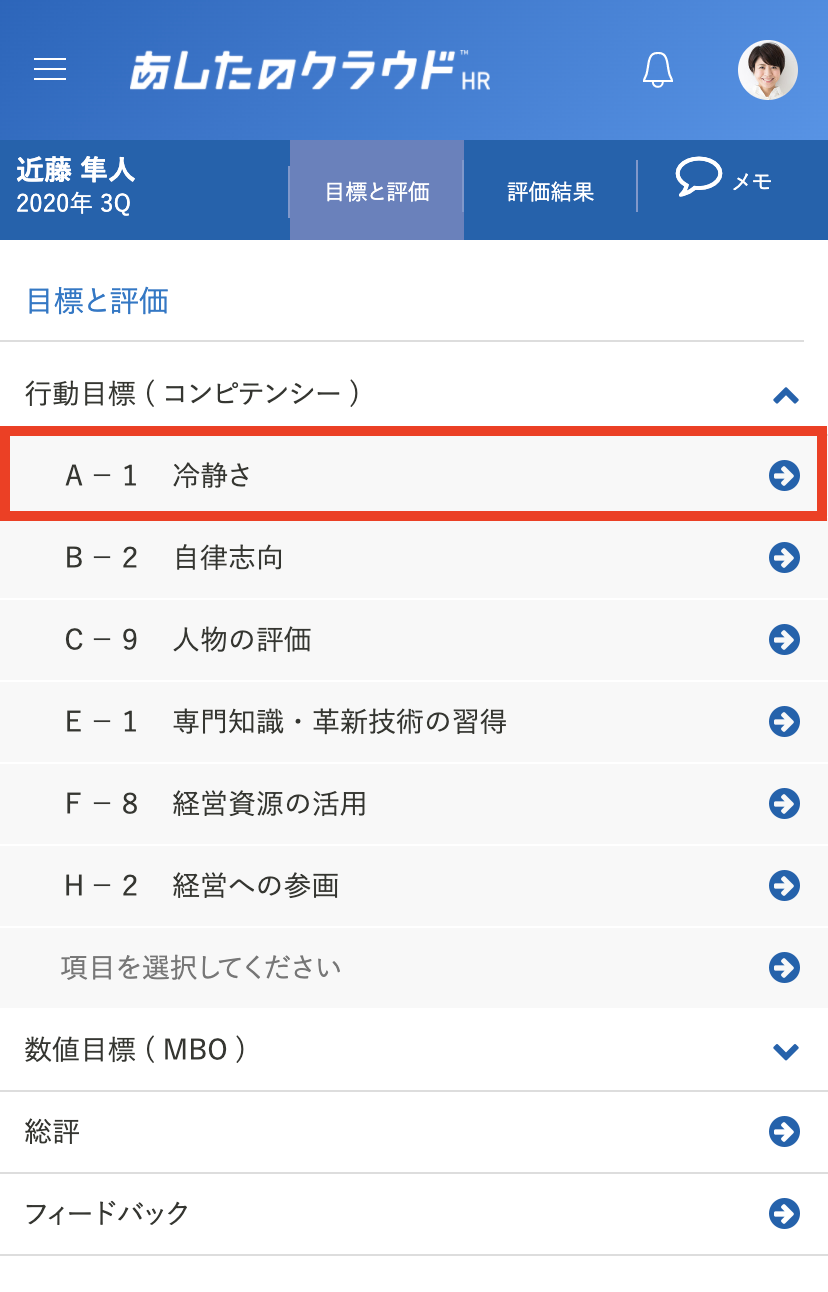The height and width of the screenshot is (1292, 828).
Task: Click the arrow icon for A－1 冷静さ
Action: pos(784,476)
